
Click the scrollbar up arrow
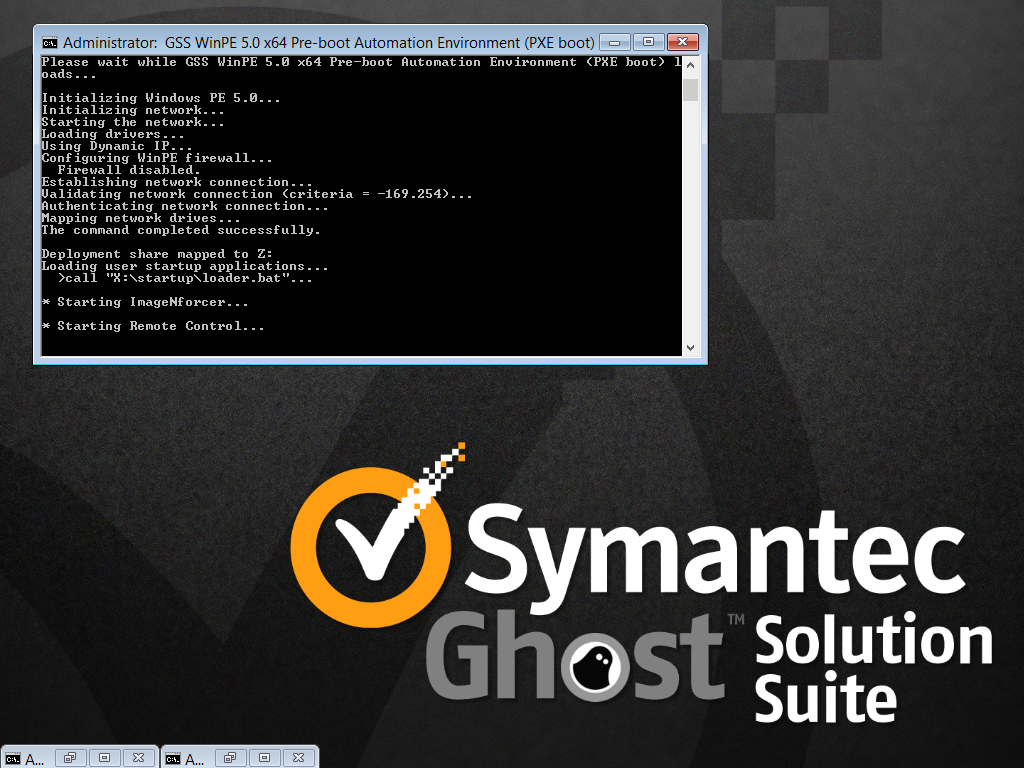[x=690, y=66]
